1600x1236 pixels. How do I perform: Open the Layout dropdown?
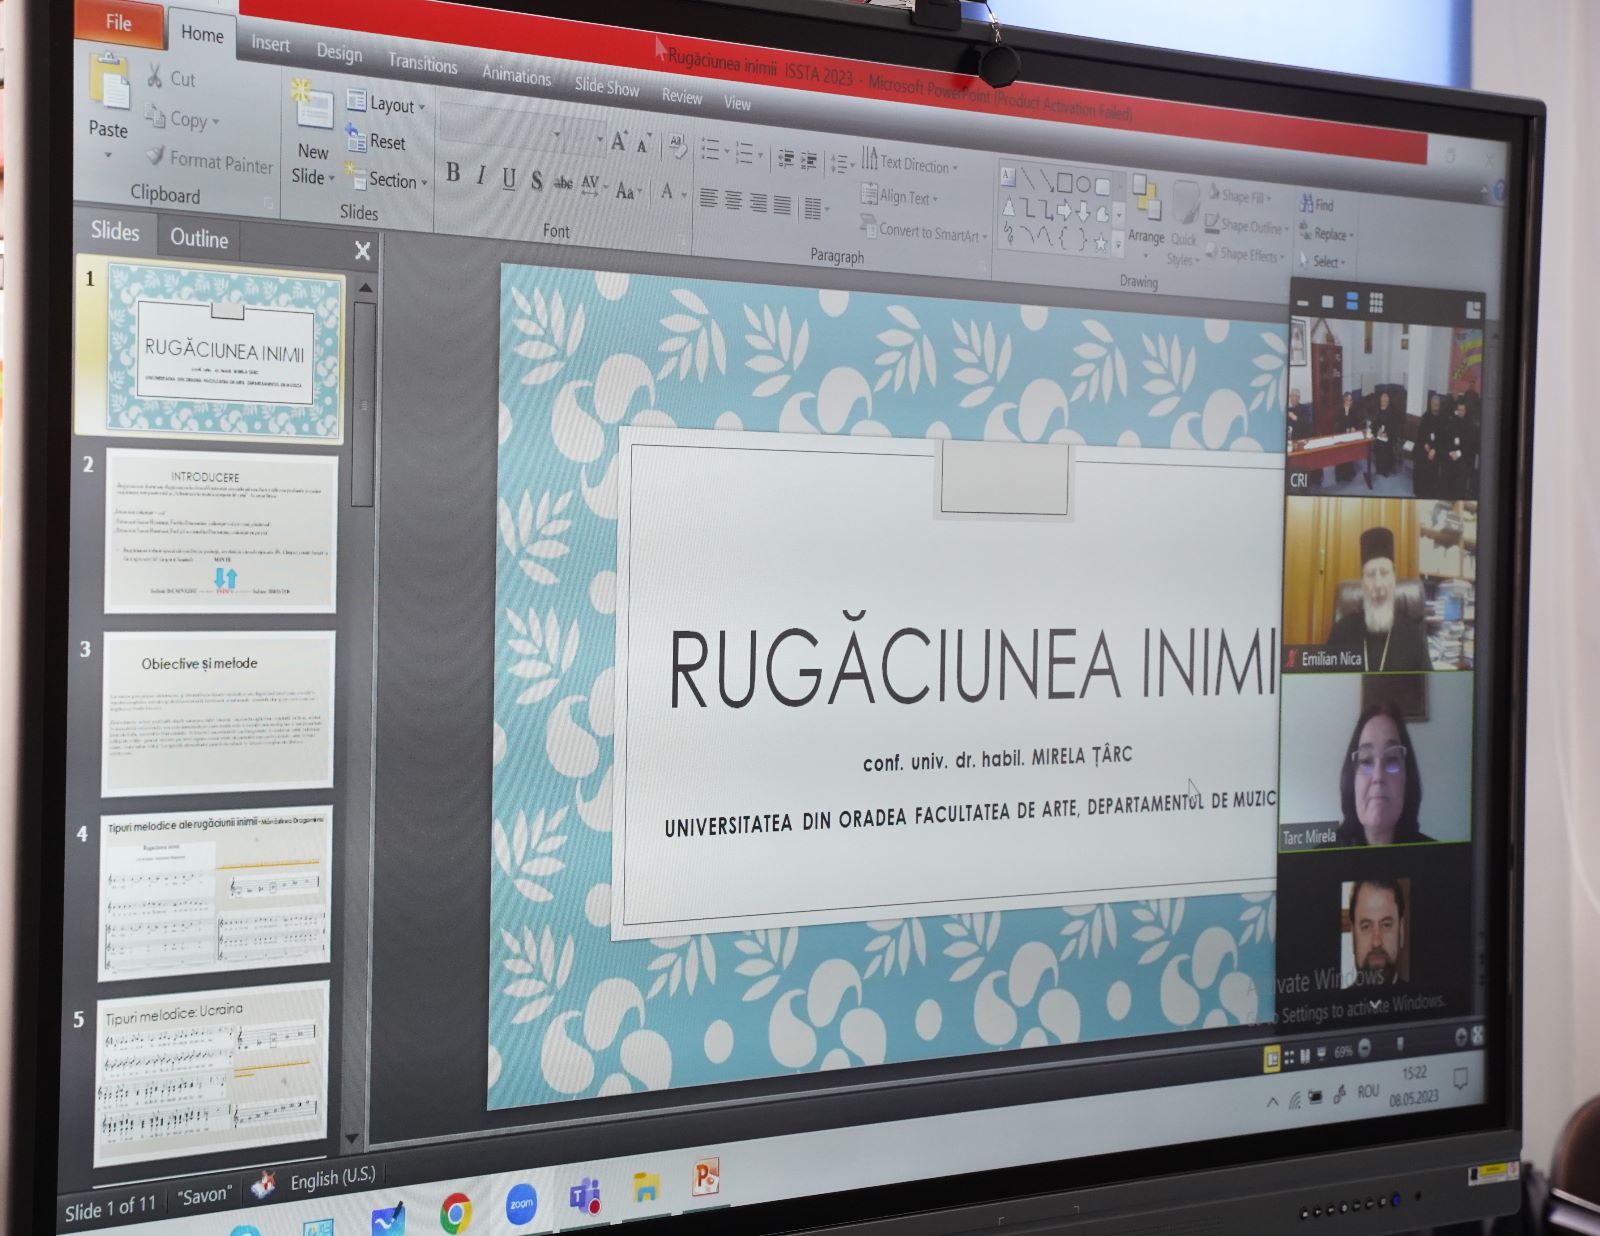pyautogui.click(x=387, y=103)
